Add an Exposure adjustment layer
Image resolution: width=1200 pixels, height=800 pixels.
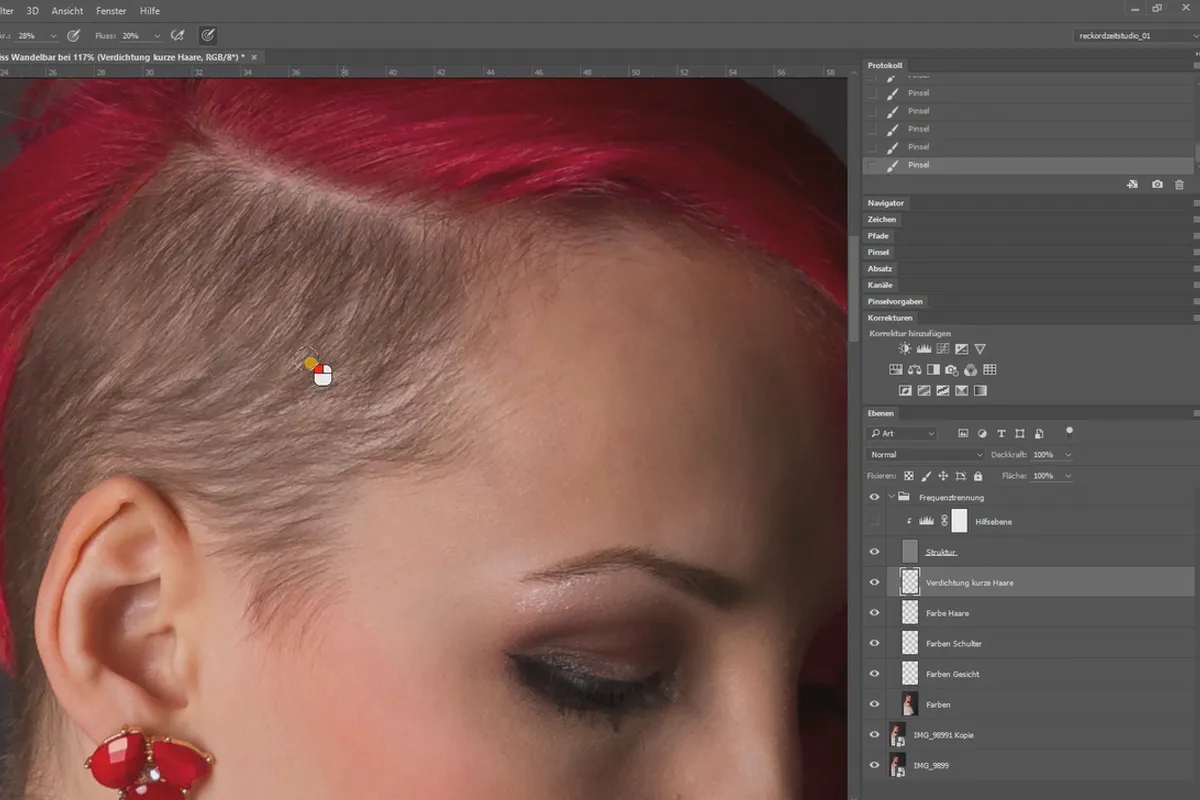tap(961, 349)
